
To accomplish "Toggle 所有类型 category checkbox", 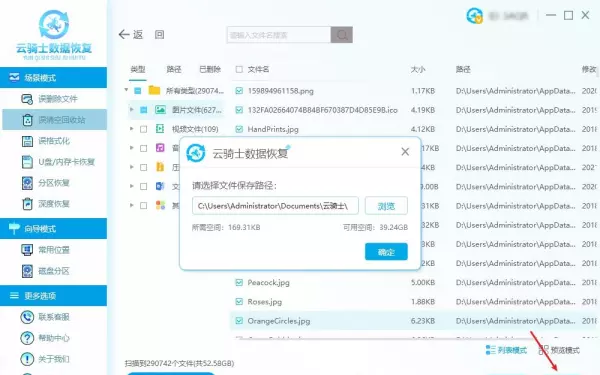I will [138, 91].
